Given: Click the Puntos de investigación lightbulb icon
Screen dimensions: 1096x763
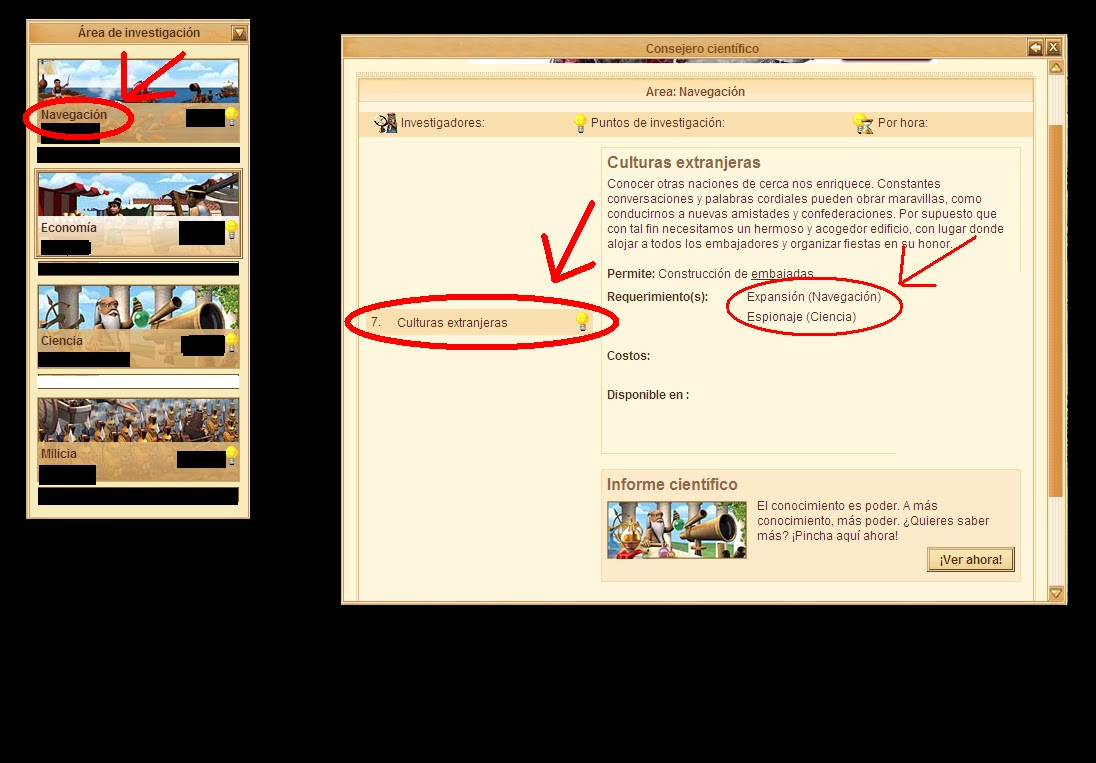Looking at the screenshot, I should pos(579,123).
